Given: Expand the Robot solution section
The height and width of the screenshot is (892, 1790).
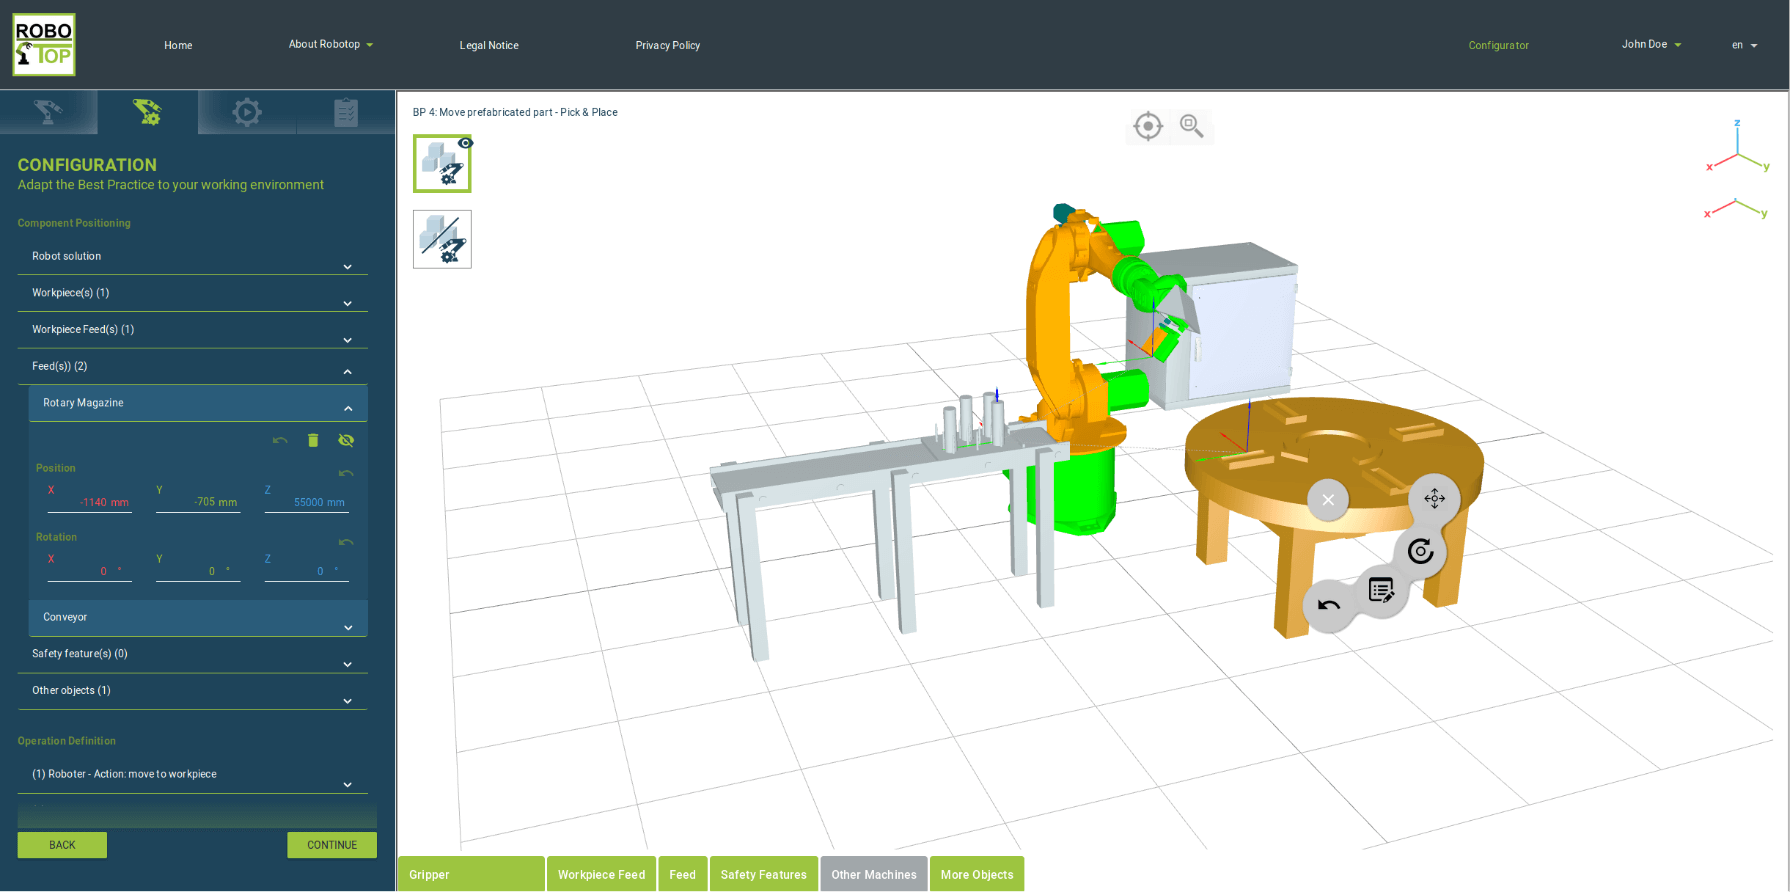Looking at the screenshot, I should coord(192,257).
